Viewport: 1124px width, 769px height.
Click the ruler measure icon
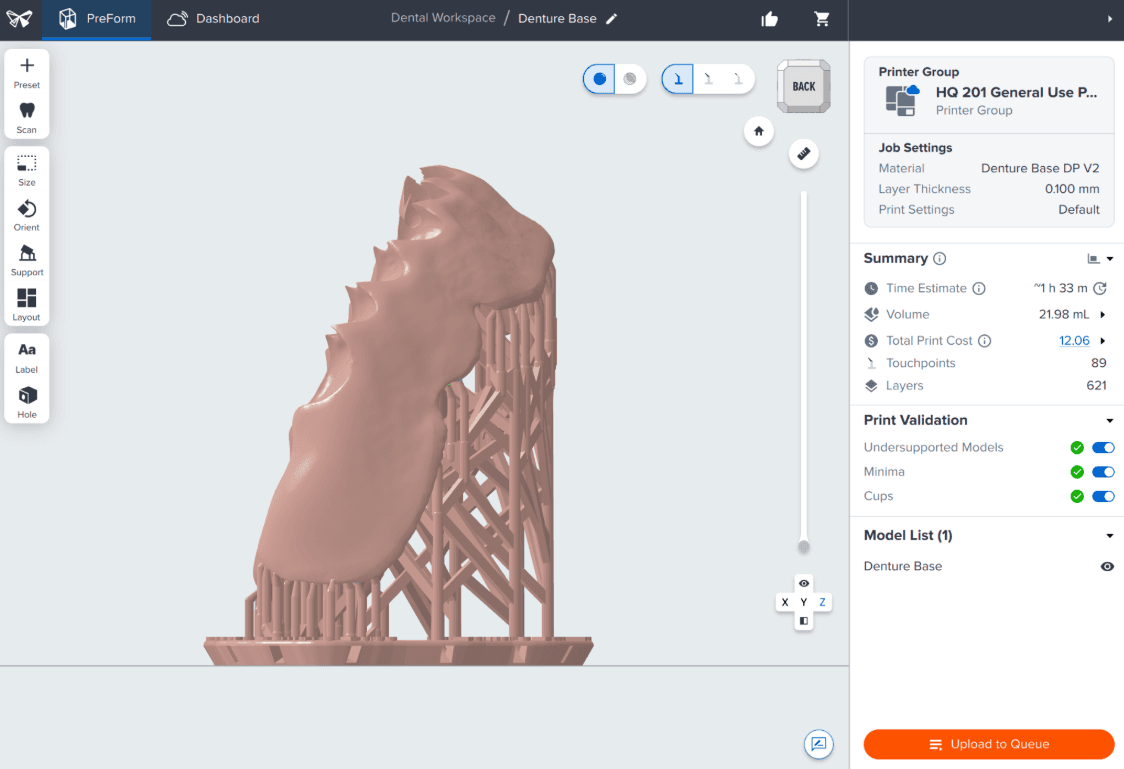(804, 153)
